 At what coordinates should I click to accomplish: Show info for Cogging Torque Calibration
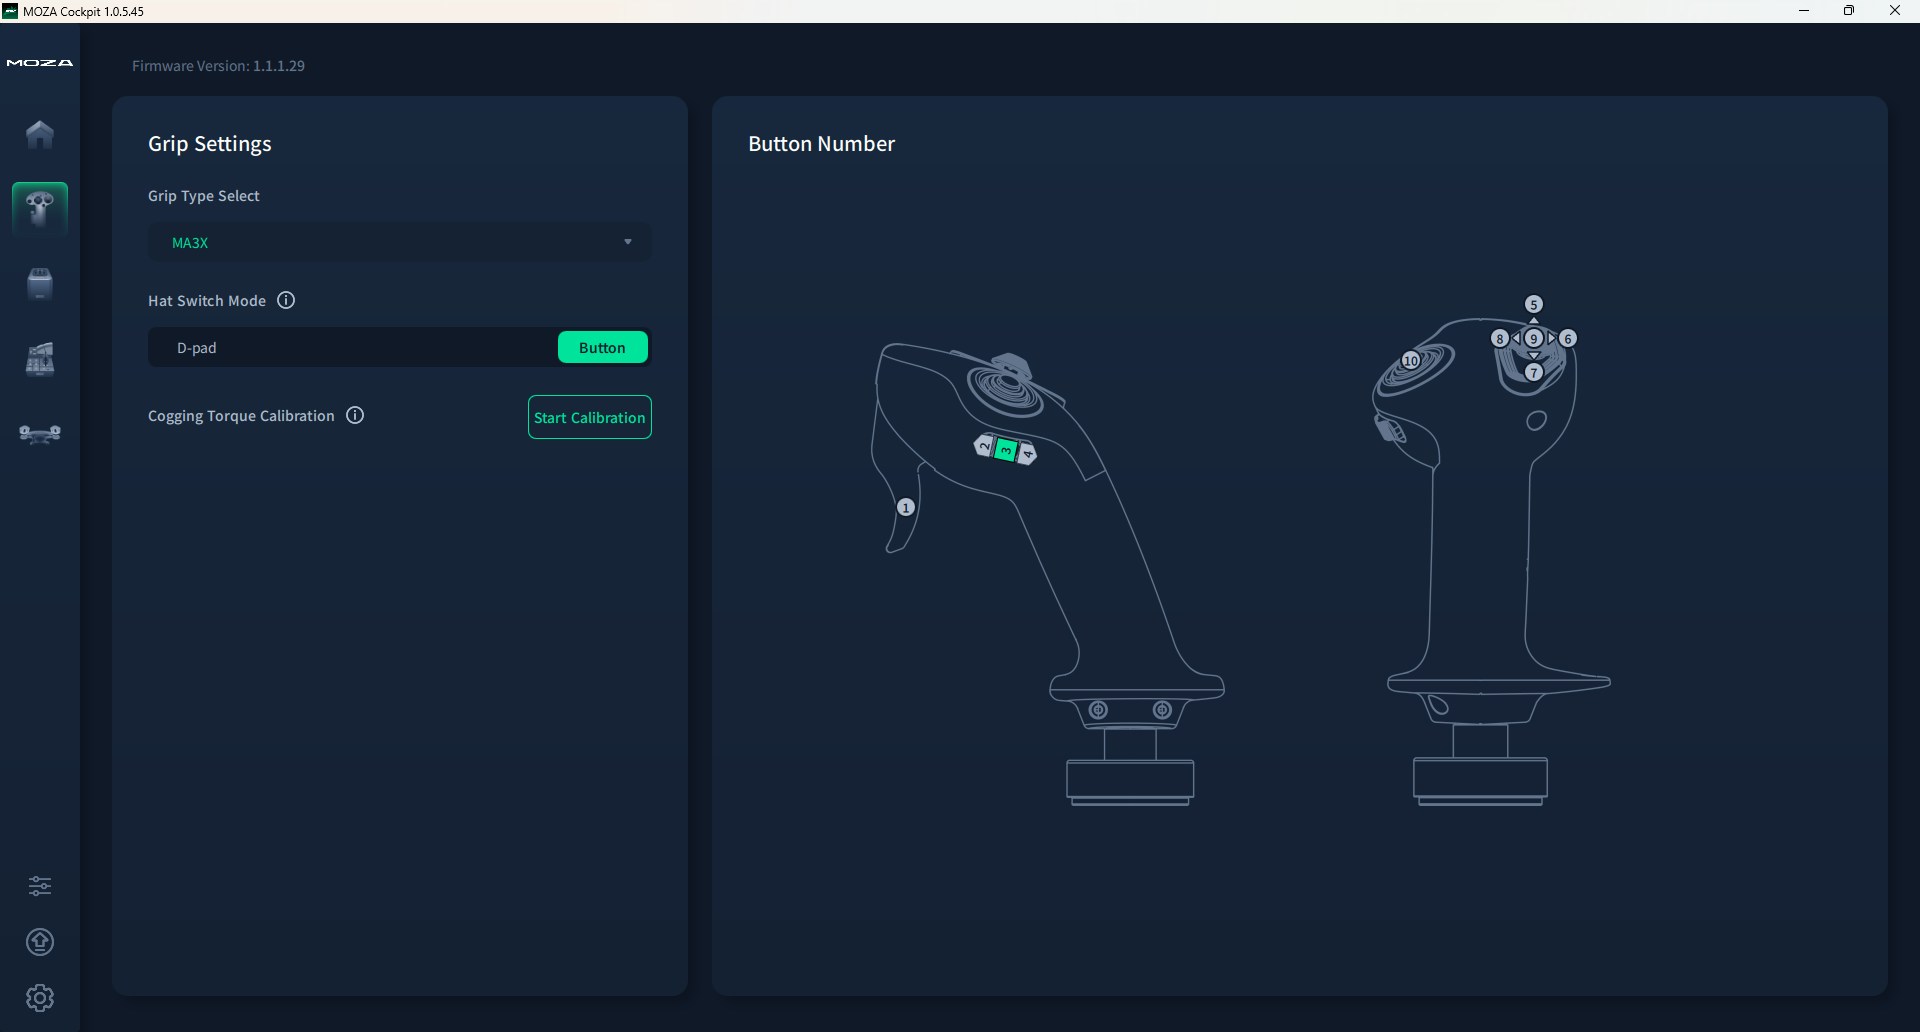pyautogui.click(x=355, y=416)
